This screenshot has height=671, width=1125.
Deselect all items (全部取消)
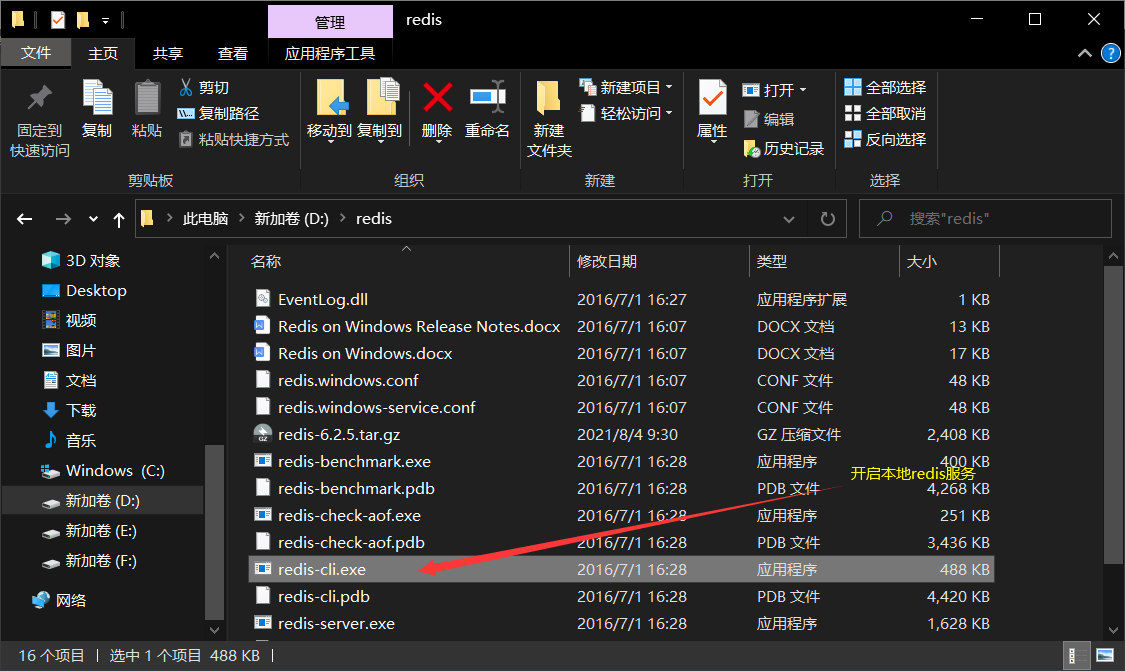pos(885,113)
